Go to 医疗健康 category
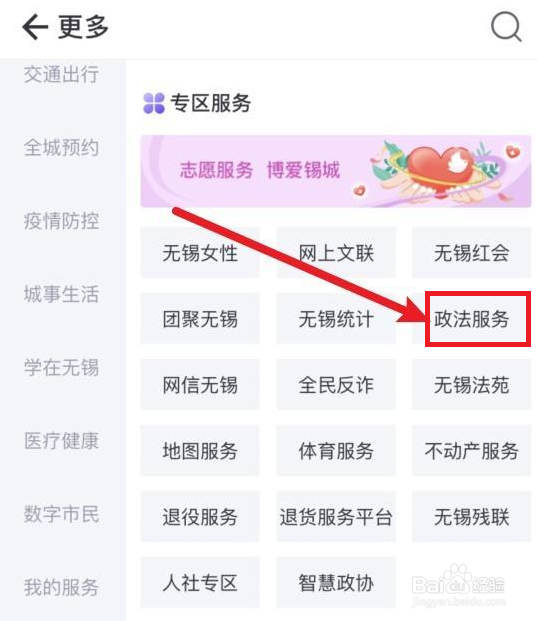This screenshot has width=537, height=621. 61,441
